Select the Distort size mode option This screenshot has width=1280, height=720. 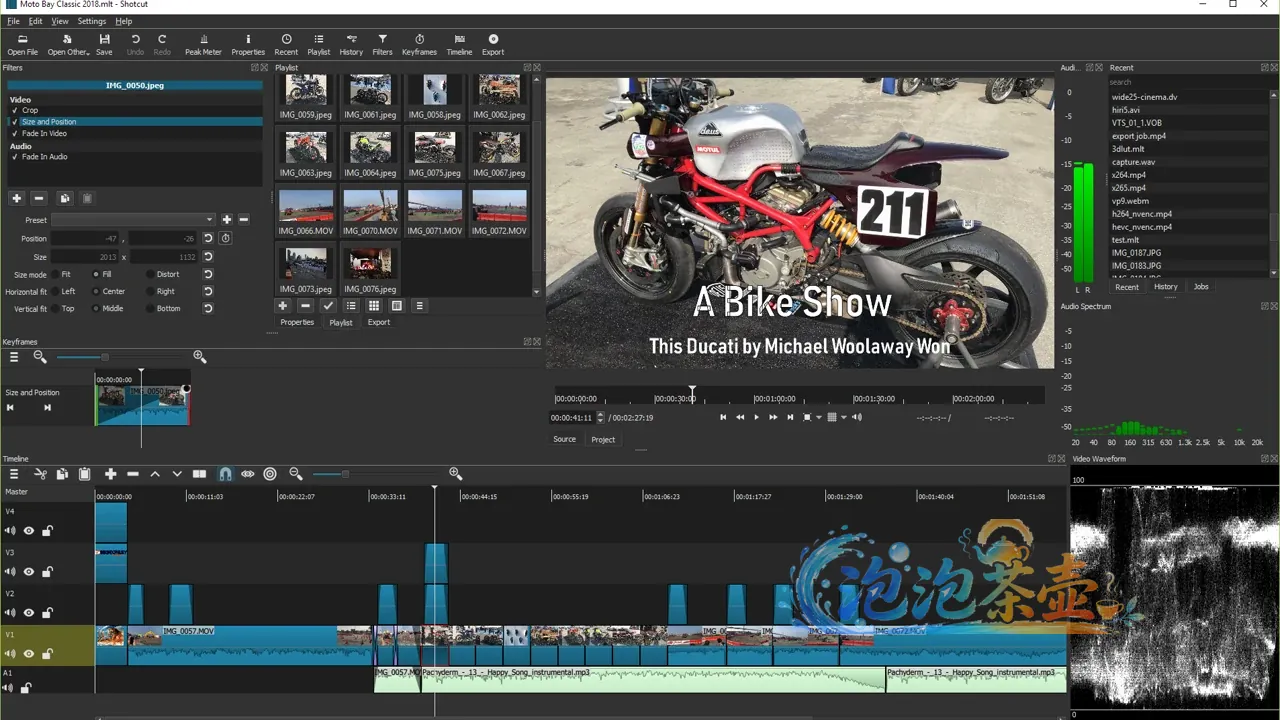150,274
